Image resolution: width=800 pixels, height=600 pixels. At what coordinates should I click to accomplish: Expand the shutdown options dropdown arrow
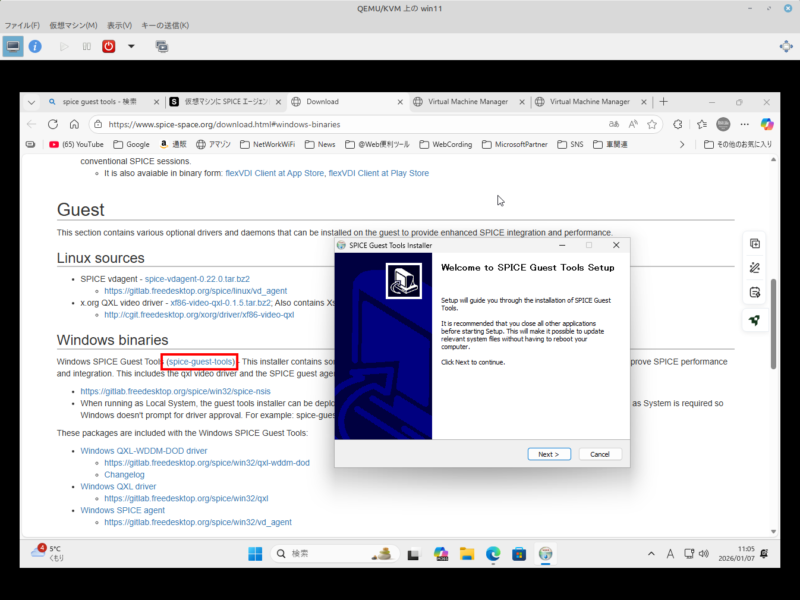tap(131, 46)
